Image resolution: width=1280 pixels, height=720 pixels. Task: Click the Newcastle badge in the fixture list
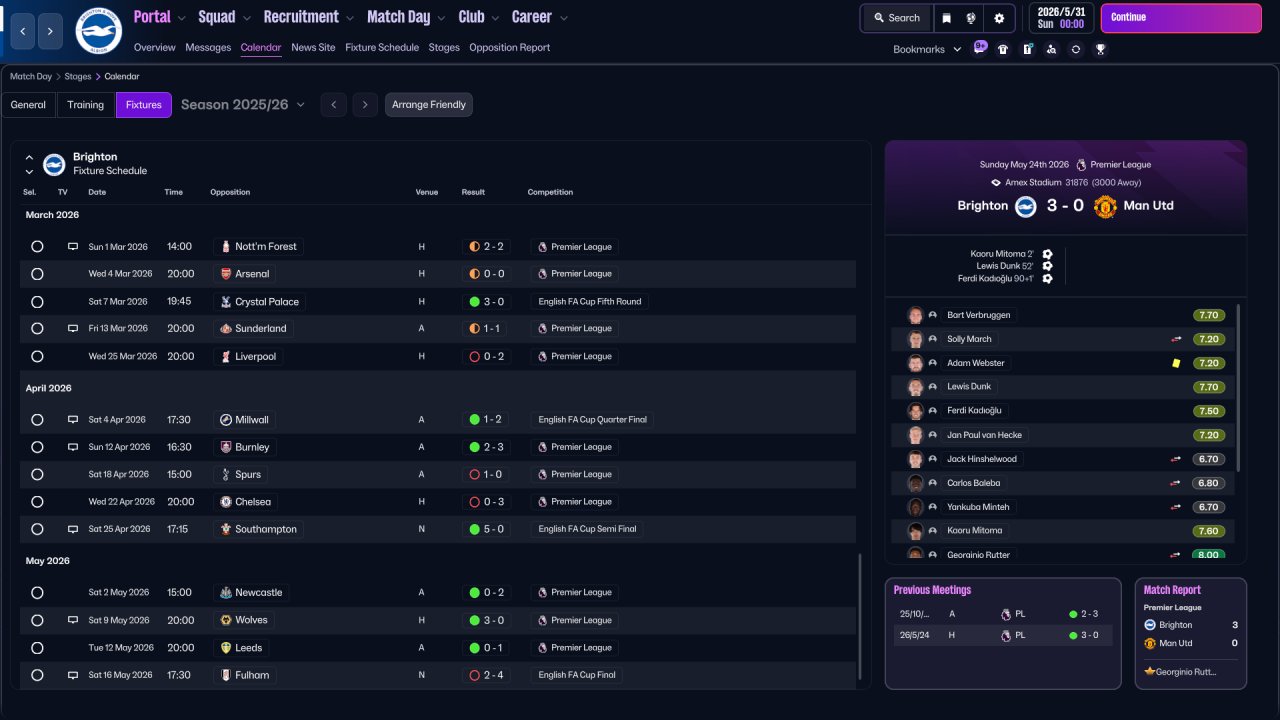[x=225, y=593]
